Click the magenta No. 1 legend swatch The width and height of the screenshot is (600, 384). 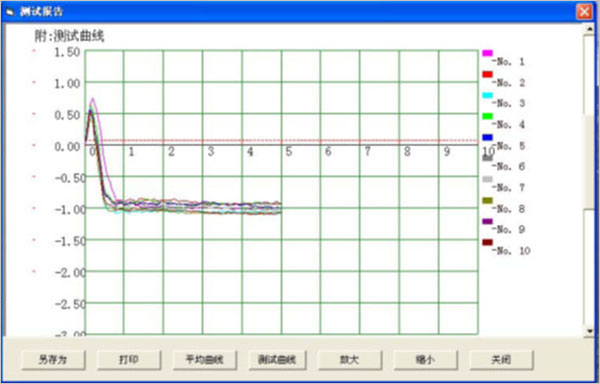[488, 53]
